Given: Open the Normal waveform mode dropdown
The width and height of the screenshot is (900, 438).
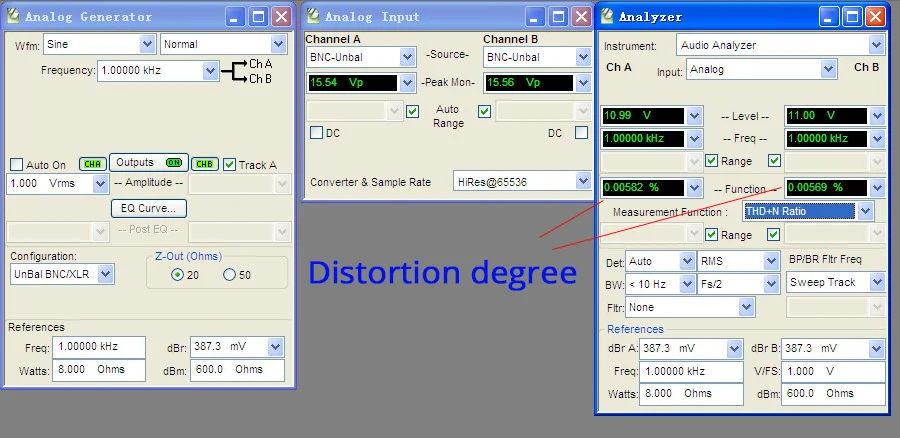Looking at the screenshot, I should [279, 44].
